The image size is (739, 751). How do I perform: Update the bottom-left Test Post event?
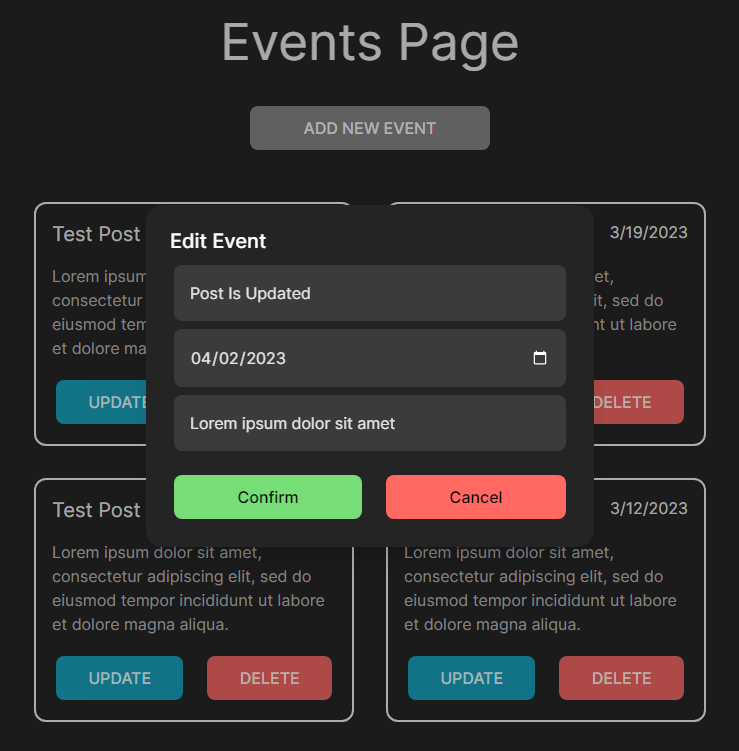pos(119,678)
